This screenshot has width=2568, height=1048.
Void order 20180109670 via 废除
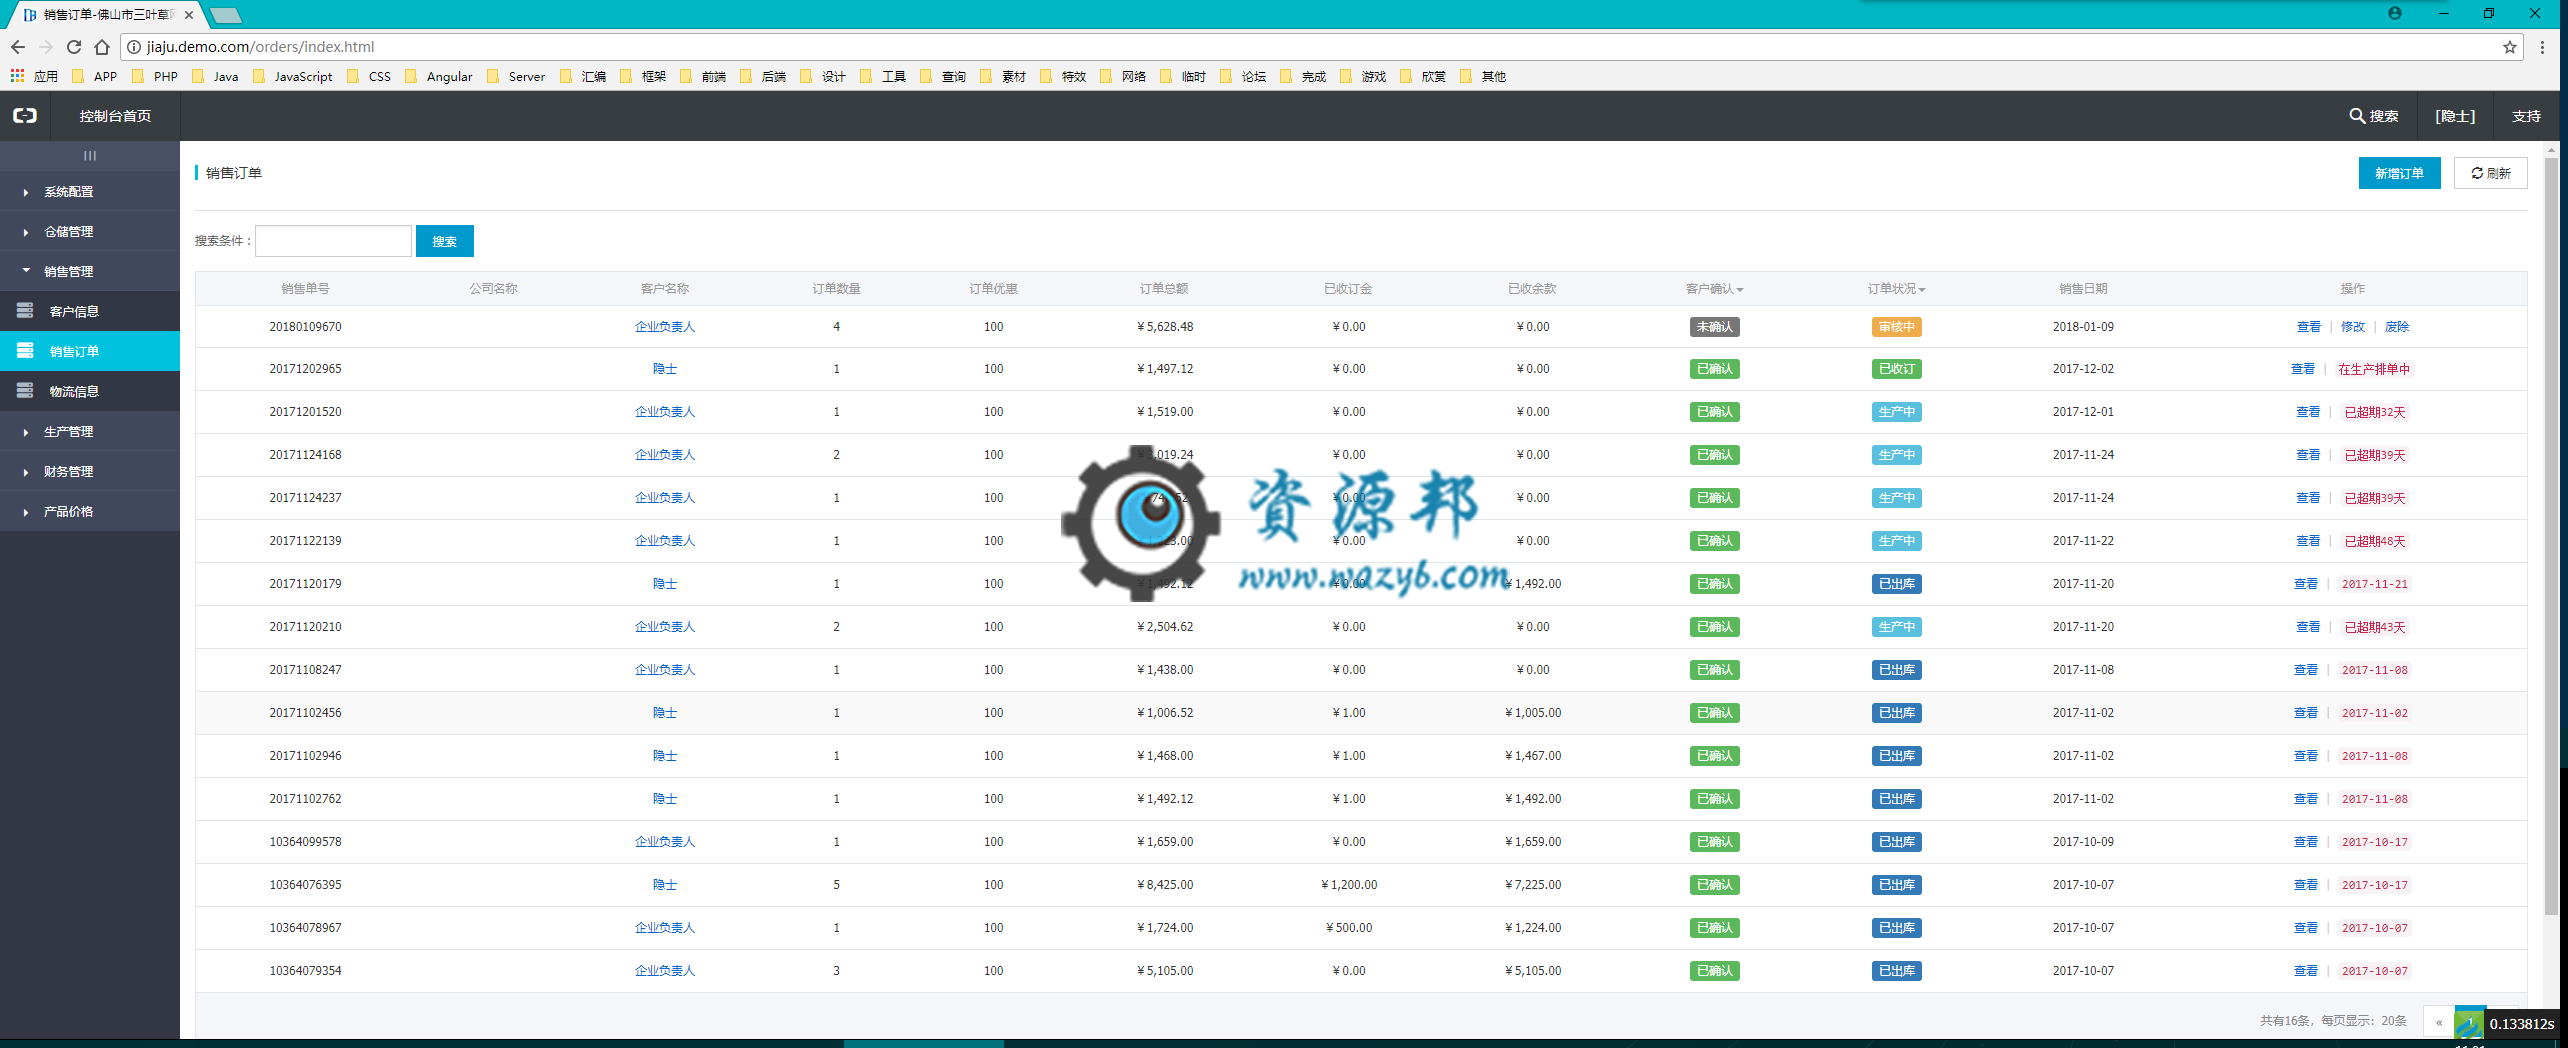click(x=2397, y=327)
